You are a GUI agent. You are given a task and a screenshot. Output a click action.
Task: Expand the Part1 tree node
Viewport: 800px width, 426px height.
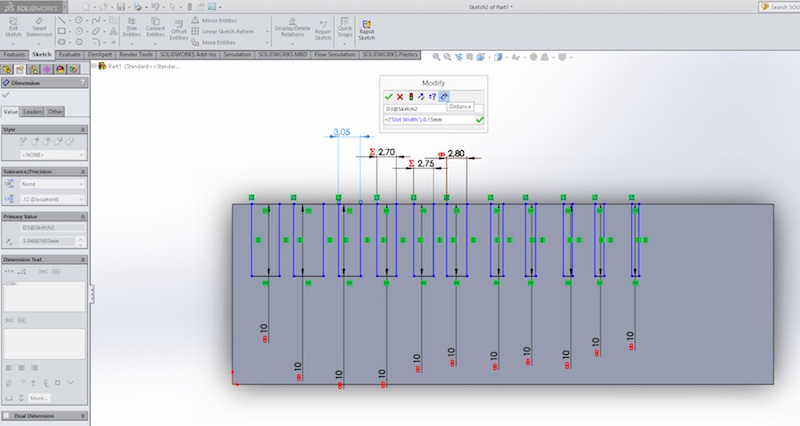coord(94,66)
